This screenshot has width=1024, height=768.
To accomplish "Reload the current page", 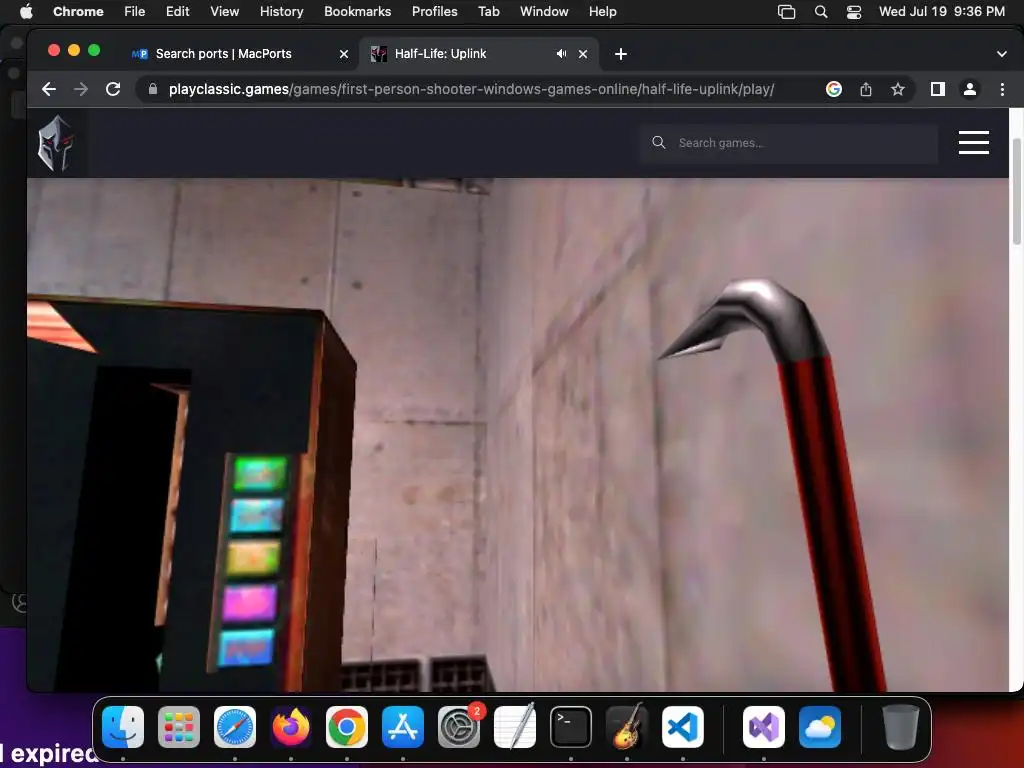I will 113,89.
